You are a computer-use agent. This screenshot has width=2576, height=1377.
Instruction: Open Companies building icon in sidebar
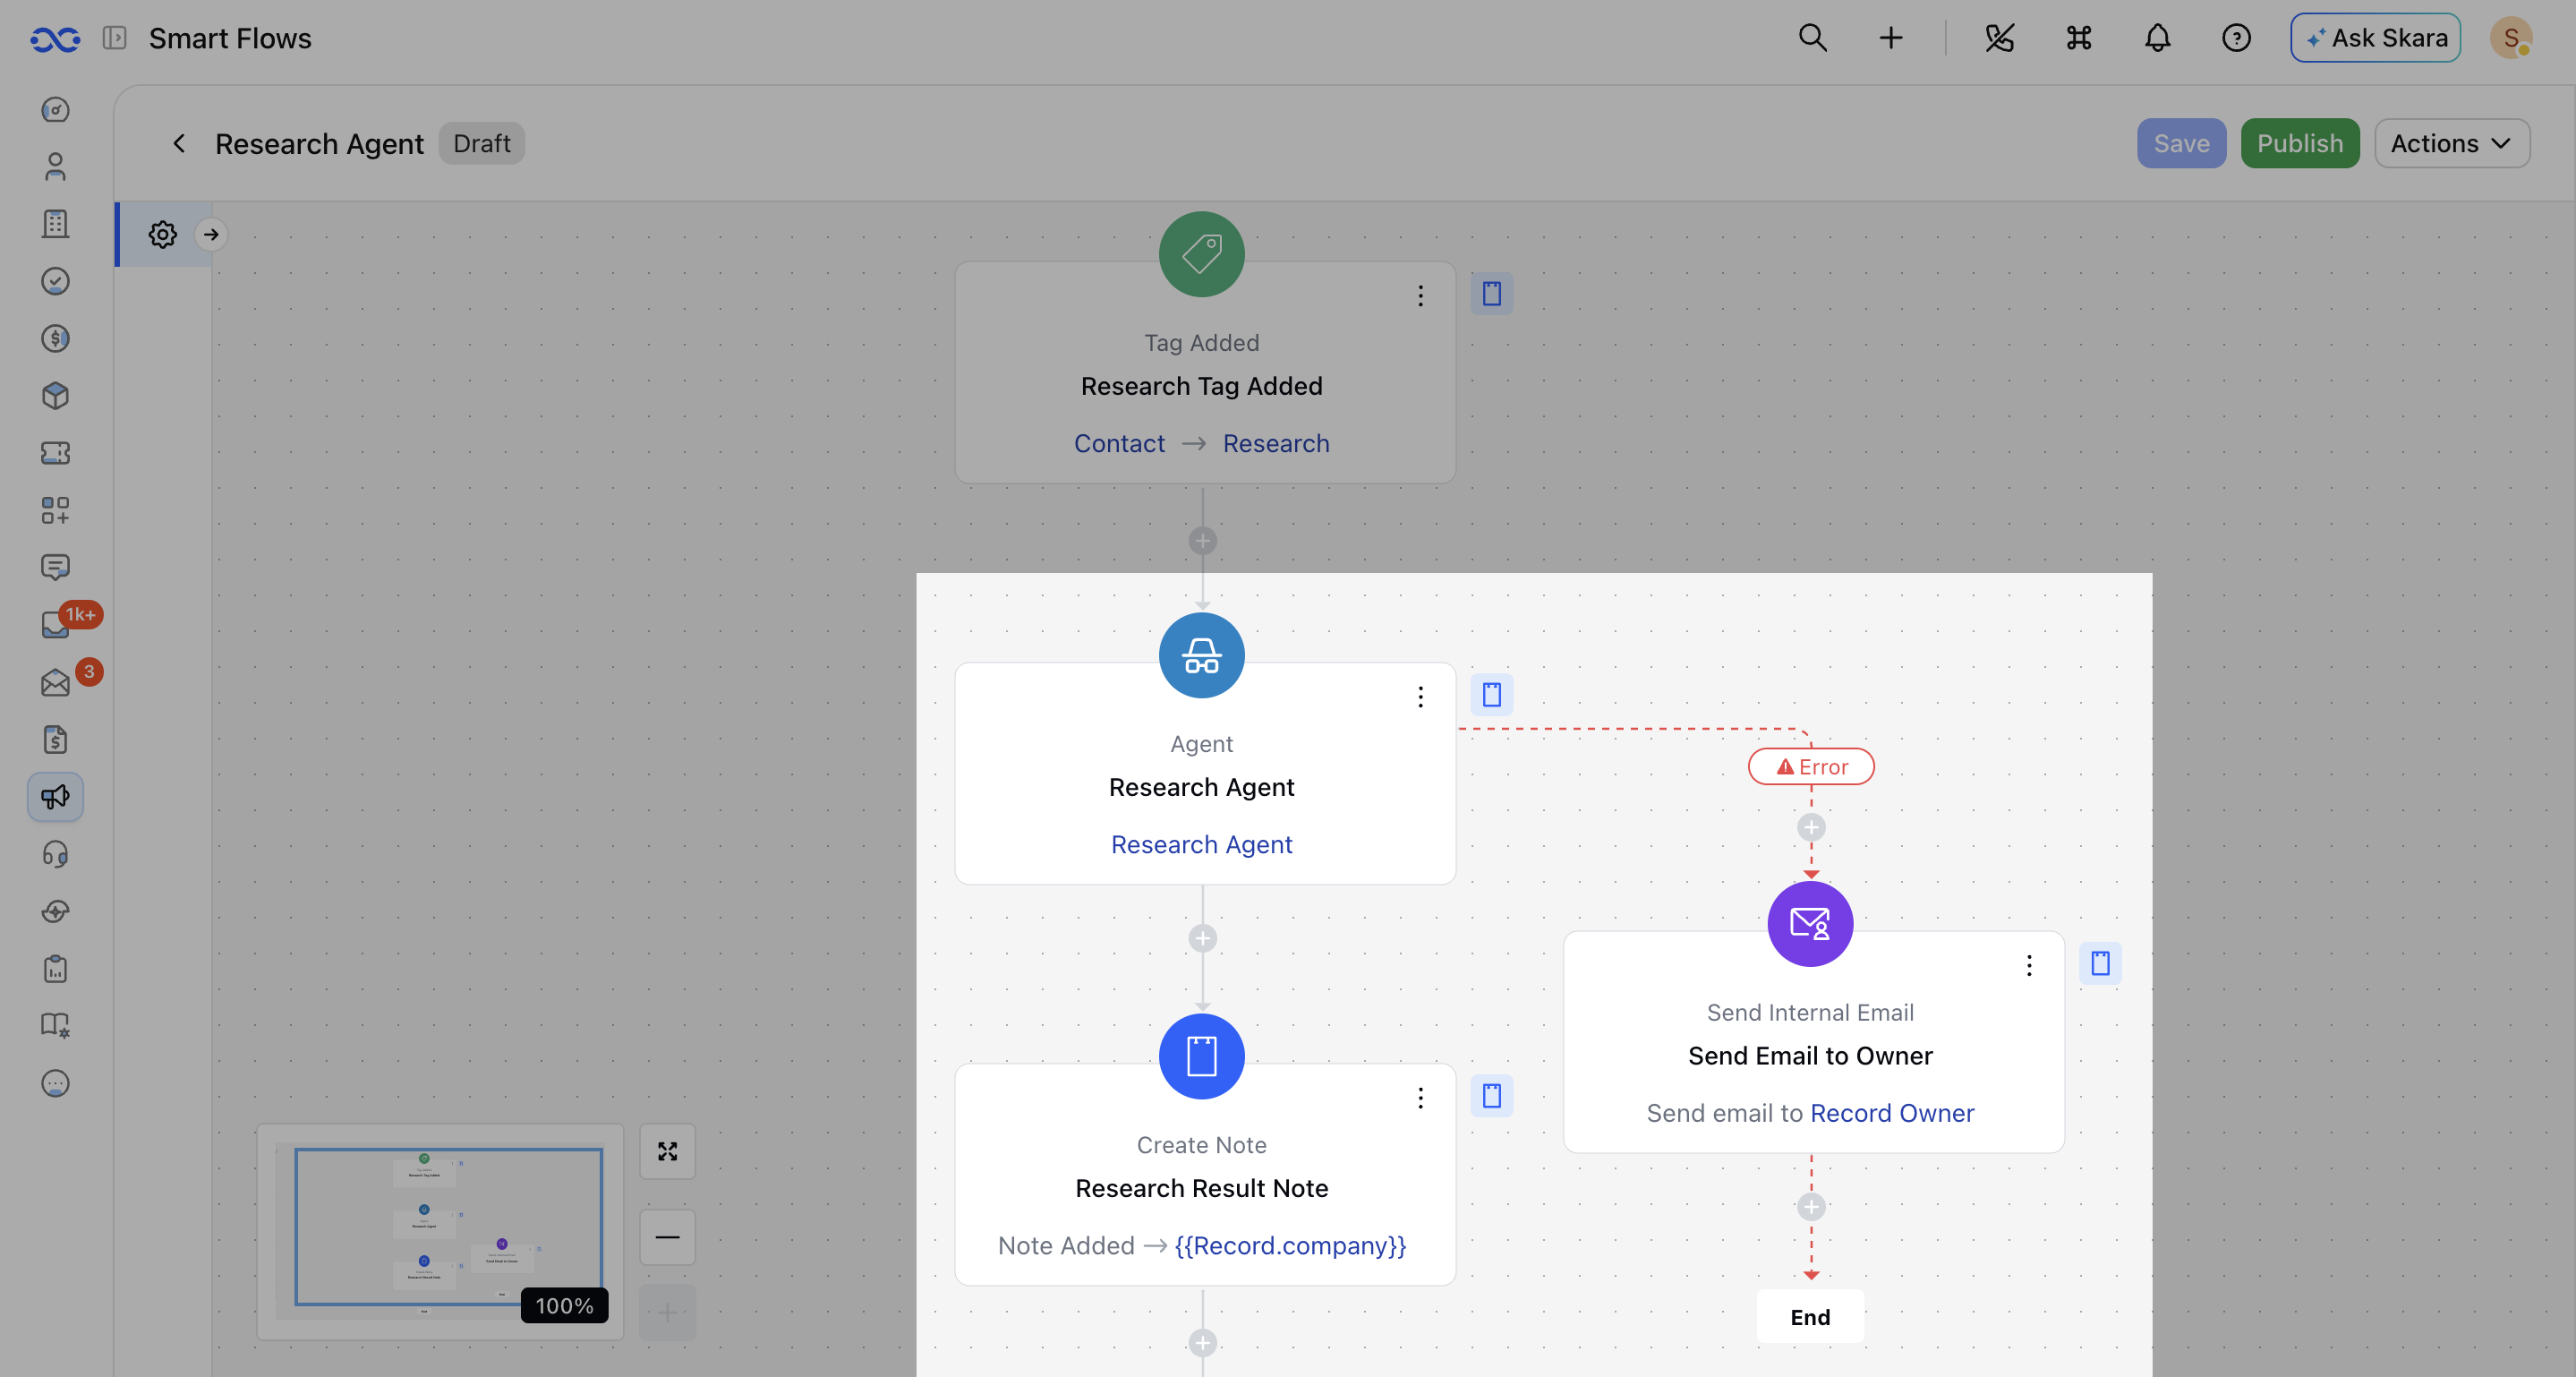55,224
